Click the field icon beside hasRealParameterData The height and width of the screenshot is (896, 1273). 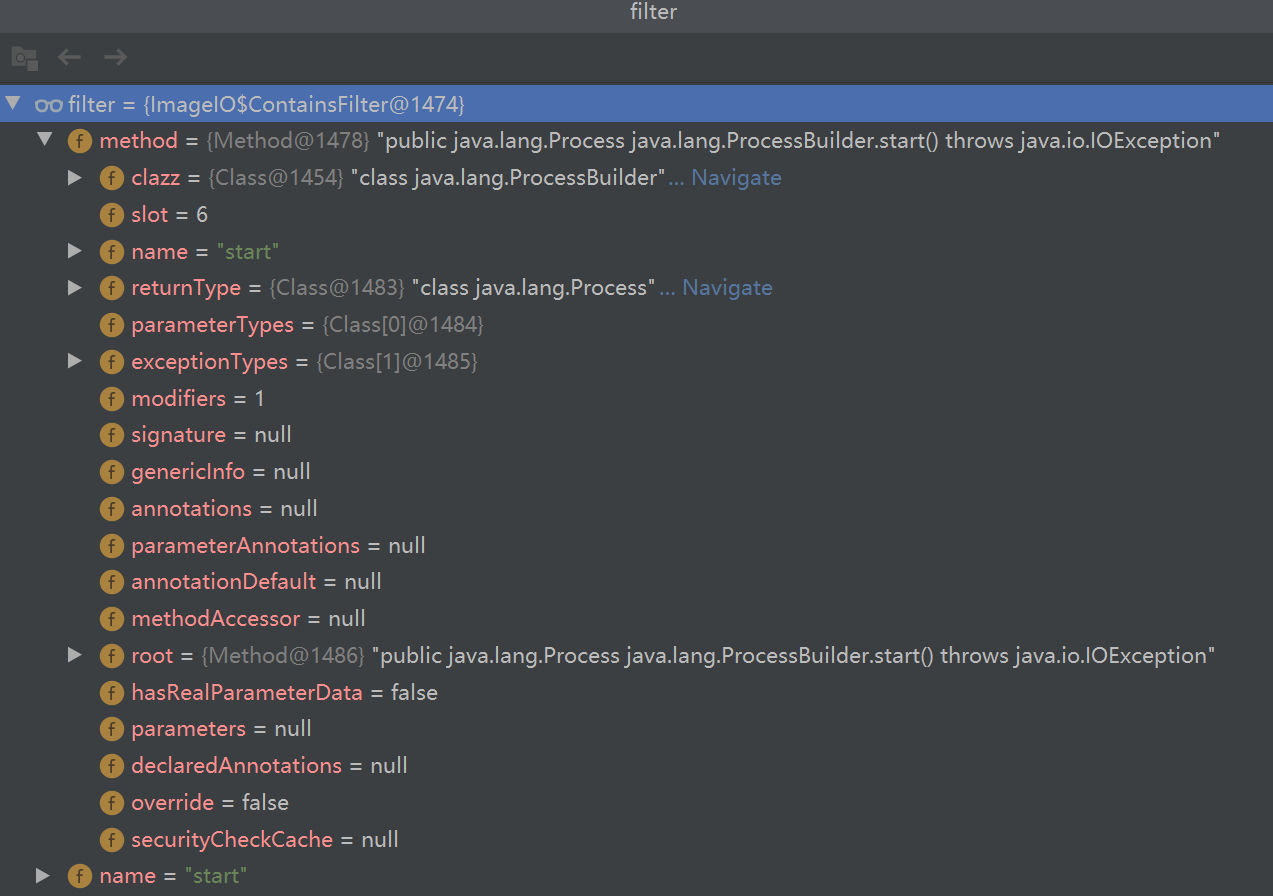click(x=113, y=693)
